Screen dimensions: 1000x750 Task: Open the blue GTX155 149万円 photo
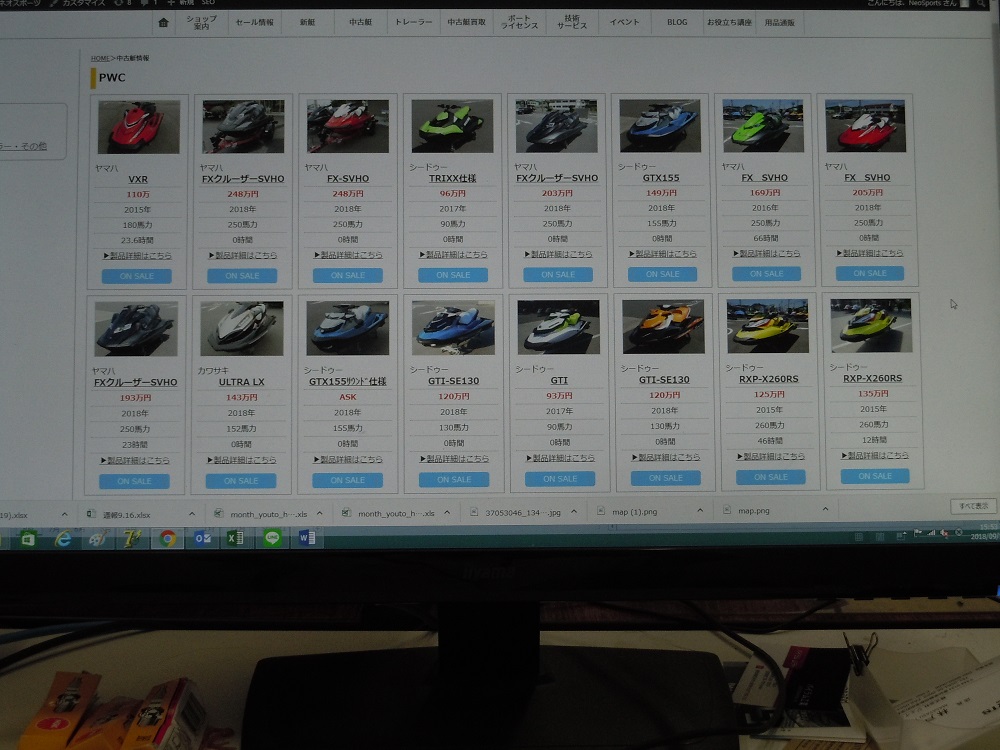(660, 125)
